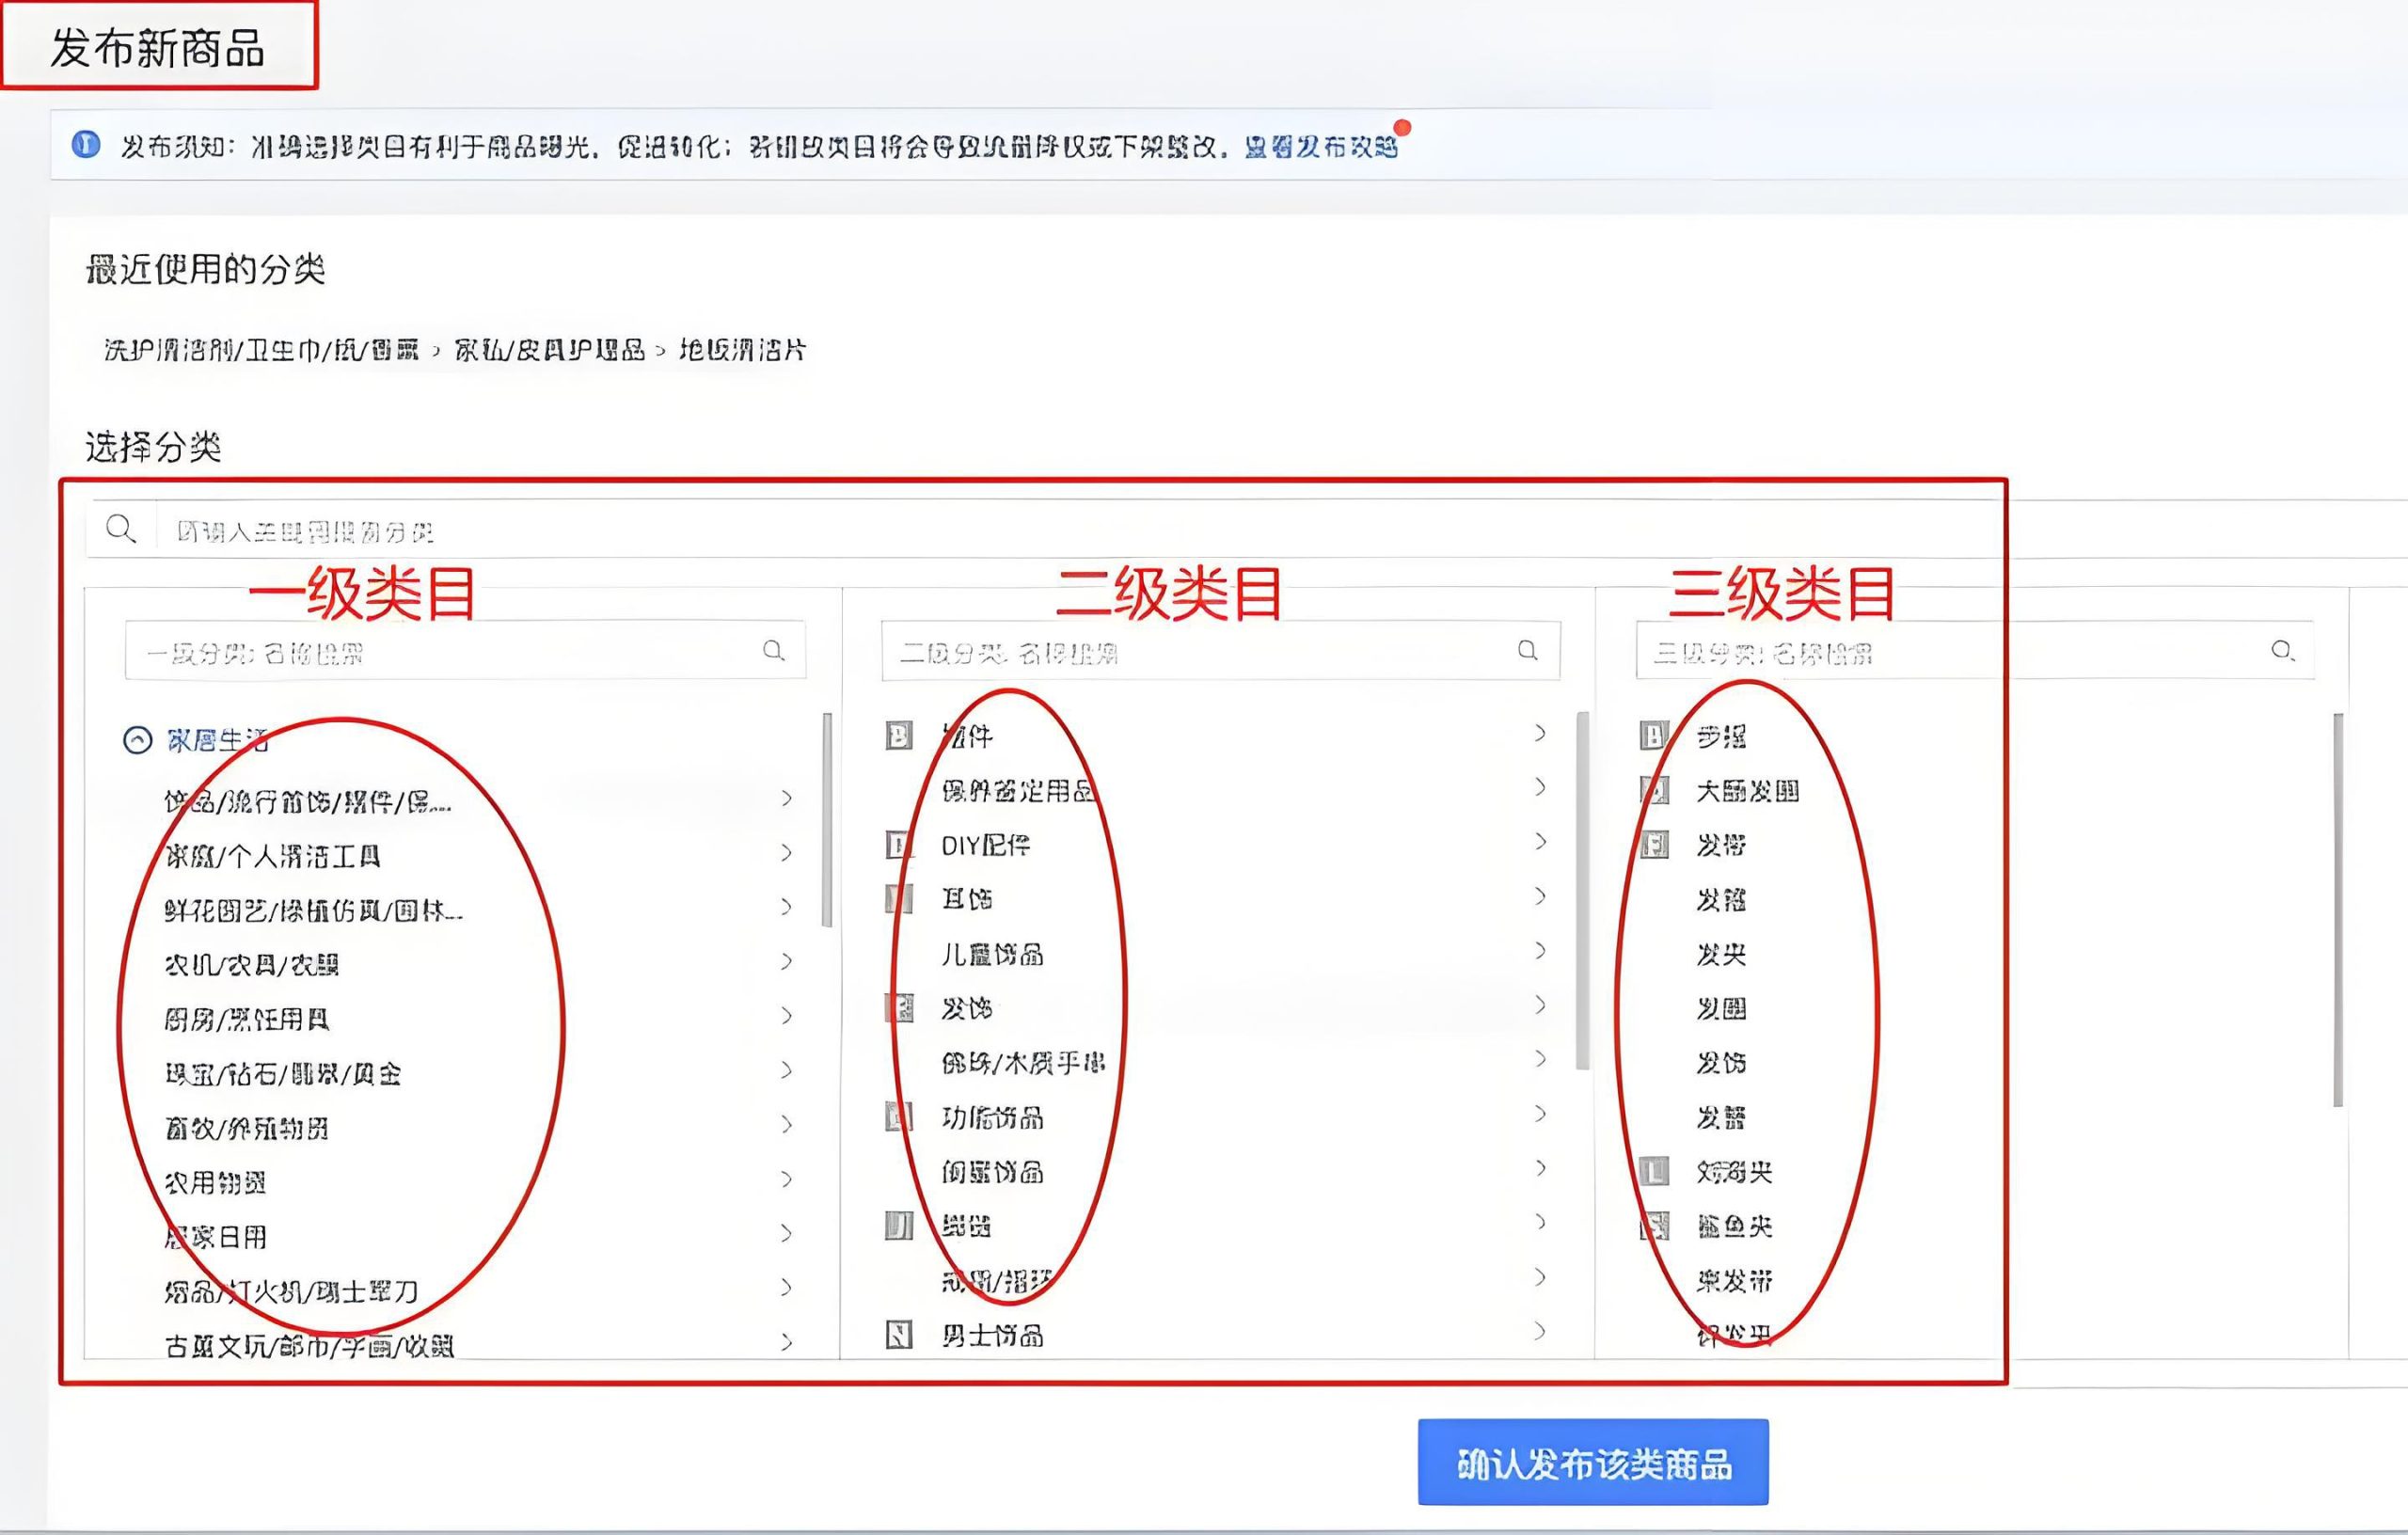Select 农用物资 in first-level list
The height and width of the screenshot is (1535, 2408).
click(x=215, y=1183)
